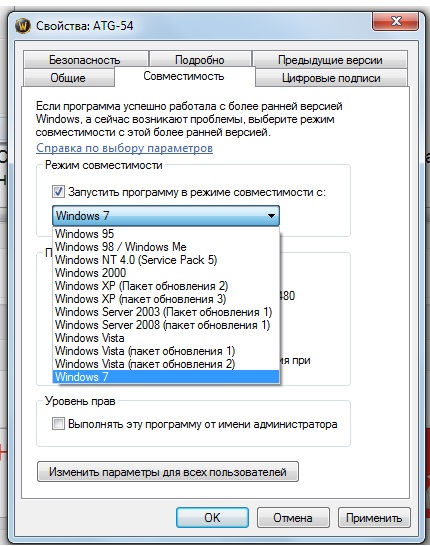Collapse the Windows 7 compatibility dropdown
This screenshot has height=546, width=430.
tap(166, 216)
